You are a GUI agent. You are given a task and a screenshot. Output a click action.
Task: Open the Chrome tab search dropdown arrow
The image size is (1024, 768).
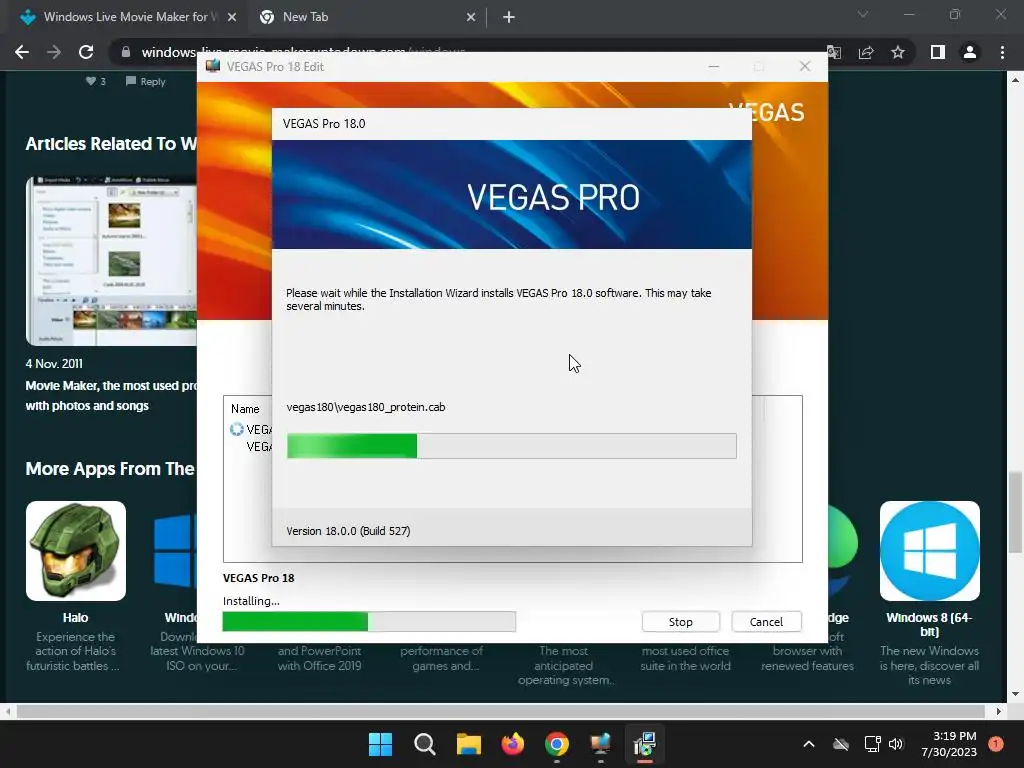863,14
